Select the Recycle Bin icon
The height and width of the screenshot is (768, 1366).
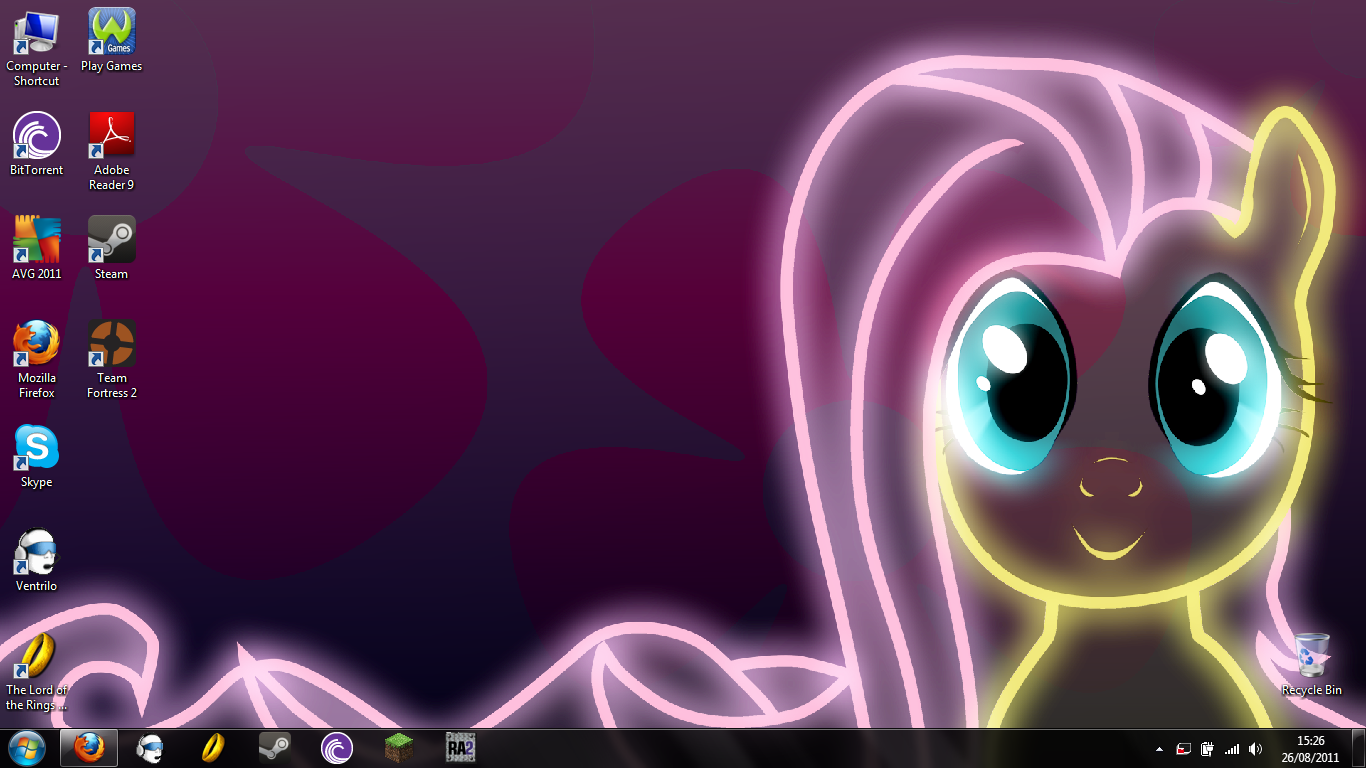pyautogui.click(x=1312, y=664)
